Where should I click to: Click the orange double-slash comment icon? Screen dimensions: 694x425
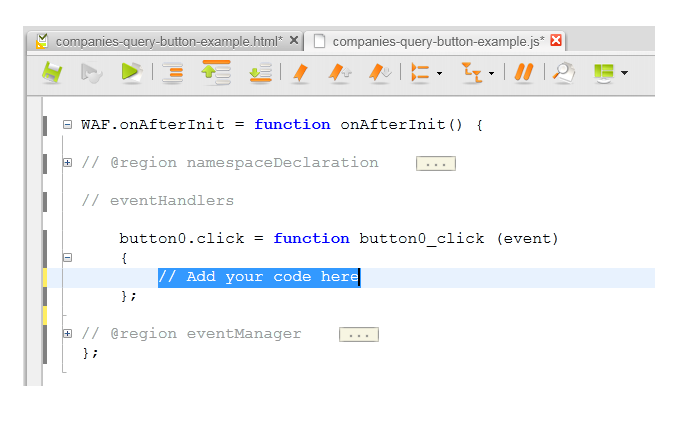[524, 73]
